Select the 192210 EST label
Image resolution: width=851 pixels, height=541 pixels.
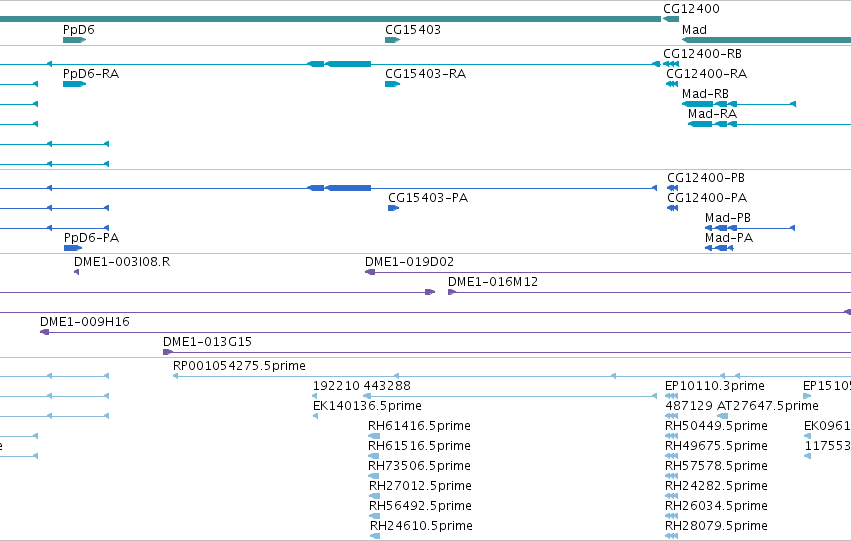pos(336,386)
